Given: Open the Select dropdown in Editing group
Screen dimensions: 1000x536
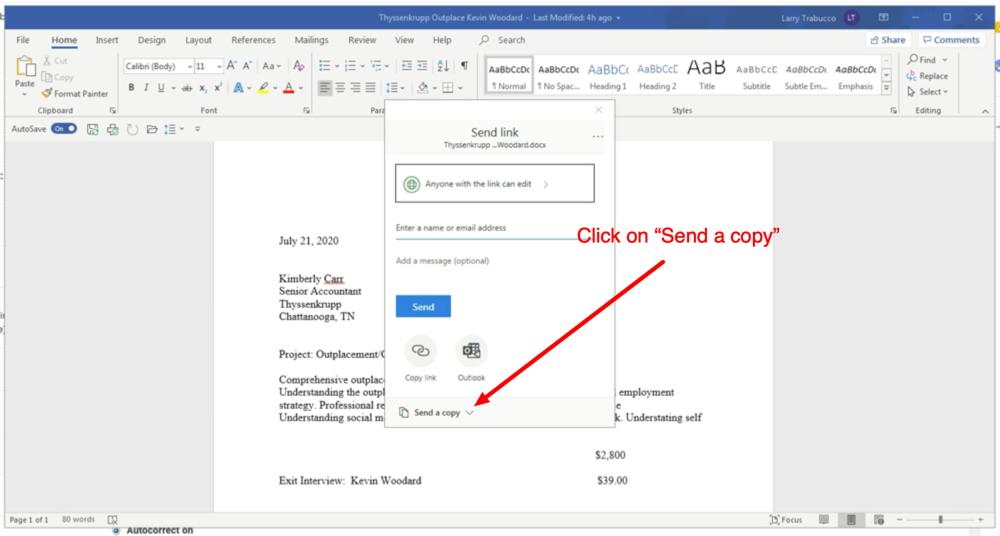Looking at the screenshot, I should tap(928, 92).
